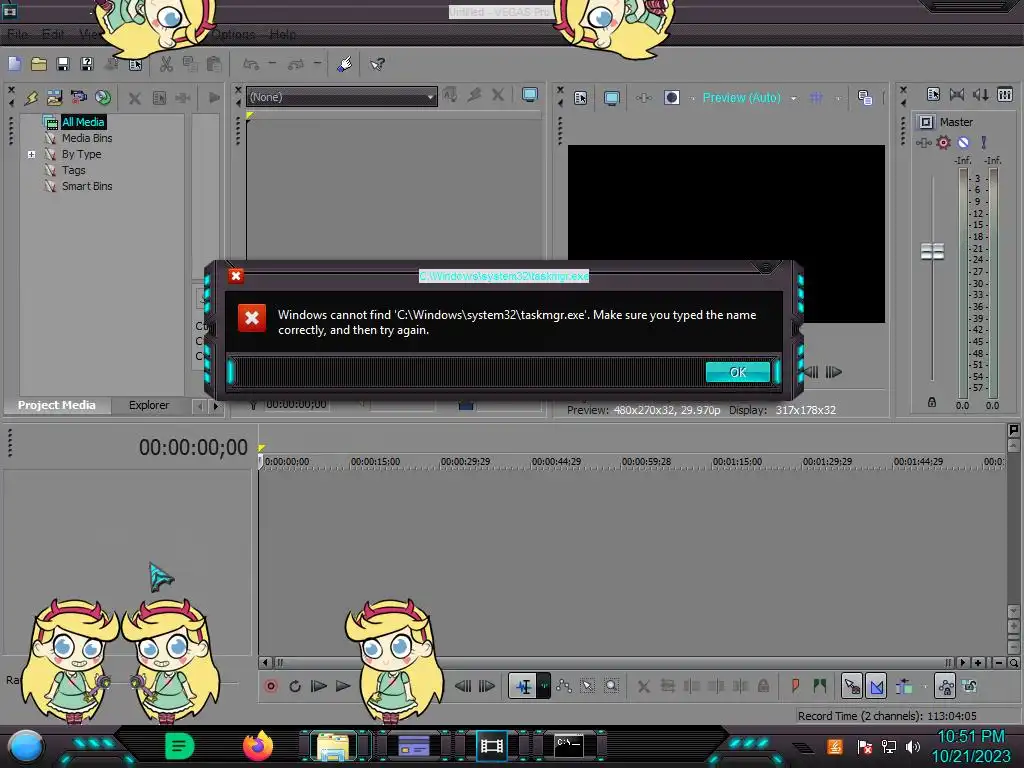This screenshot has width=1024, height=768.
Task: Click the Save As icon in the toolbar
Action: tap(86, 63)
